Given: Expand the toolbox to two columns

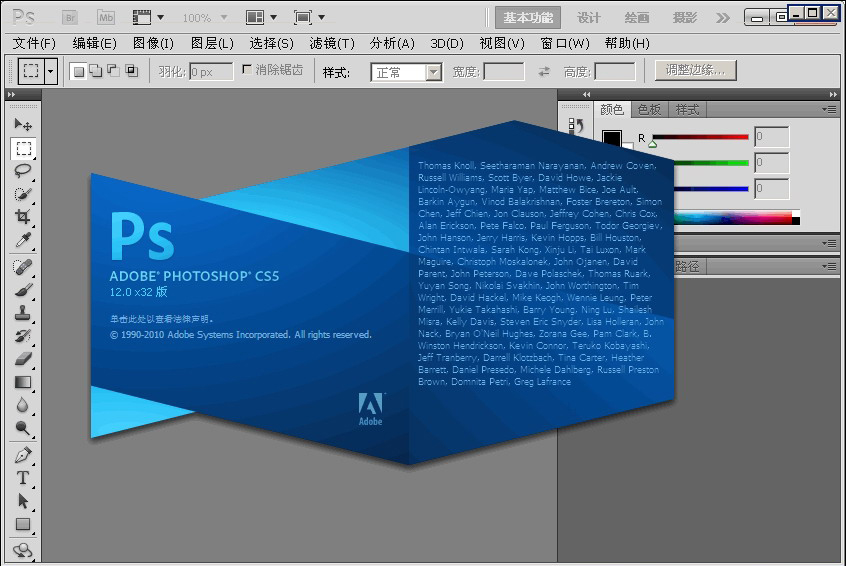Looking at the screenshot, I should (11, 94).
